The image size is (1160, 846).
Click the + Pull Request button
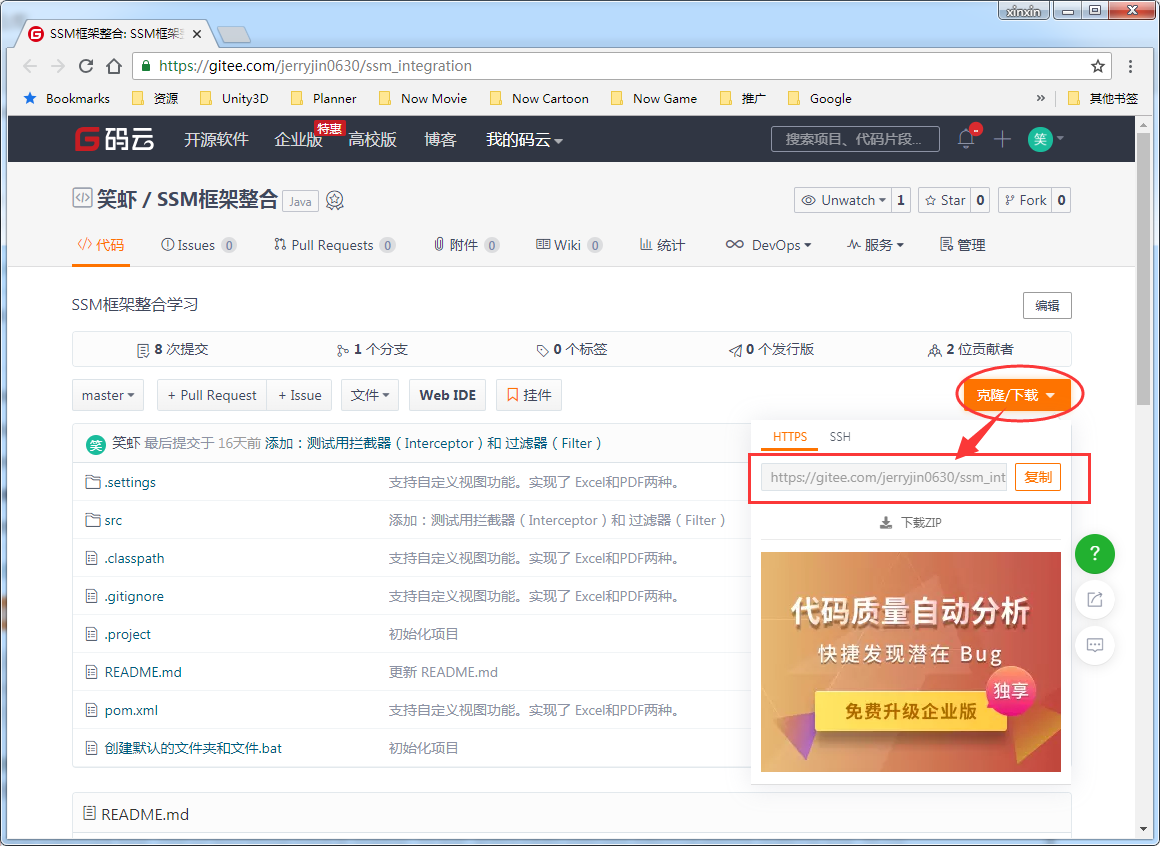pos(212,395)
